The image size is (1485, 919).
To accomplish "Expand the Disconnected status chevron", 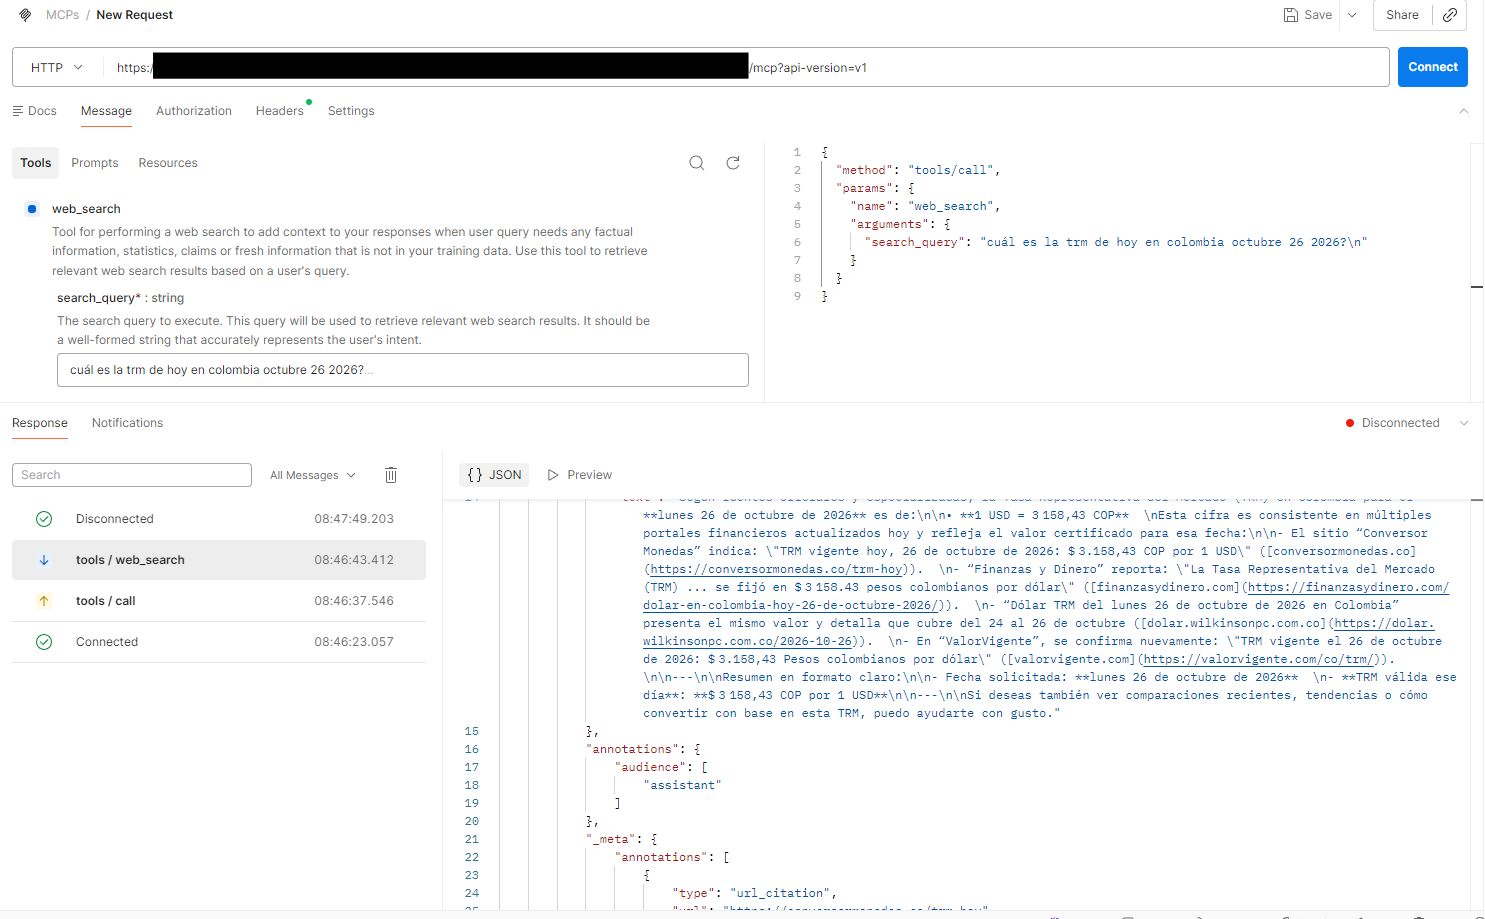I will (1464, 423).
